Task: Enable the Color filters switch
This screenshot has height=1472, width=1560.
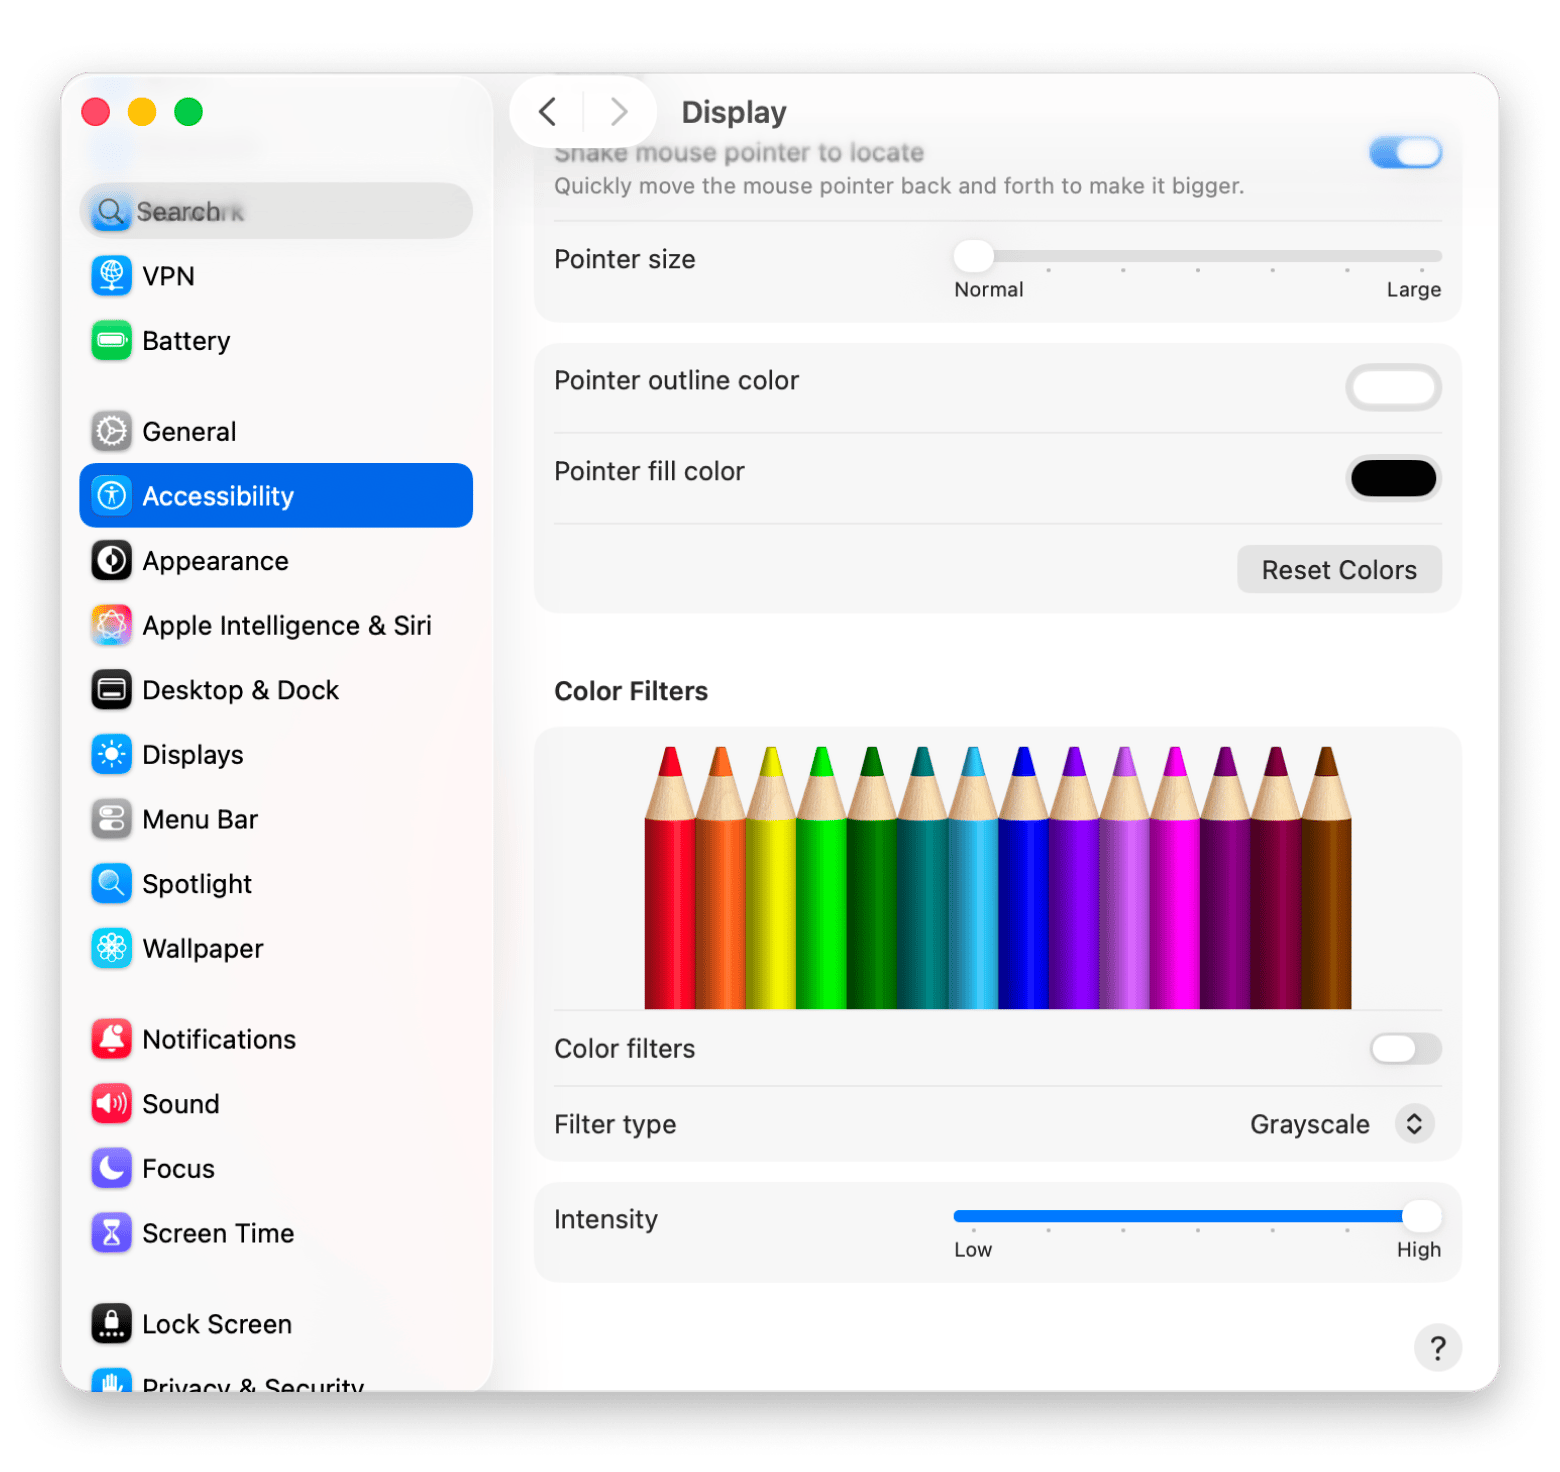Action: (x=1405, y=1048)
